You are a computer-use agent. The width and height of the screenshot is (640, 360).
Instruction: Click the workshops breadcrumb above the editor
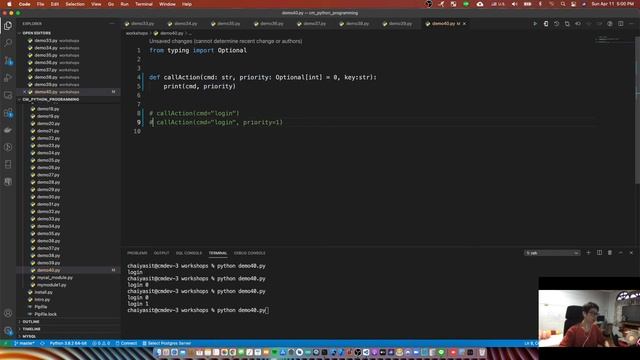pos(137,33)
